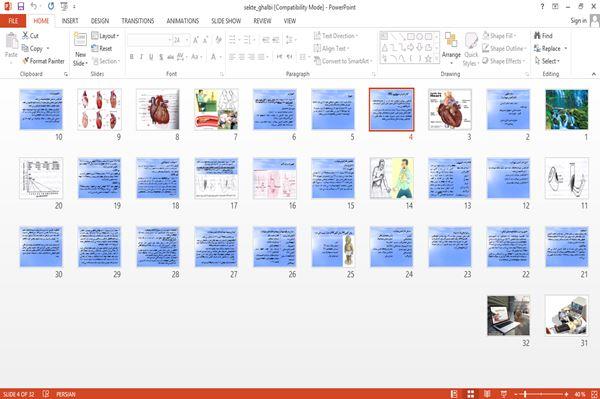Click Convert to SmartArt
Image resolution: width=600 pixels, height=399 pixels.
coord(342,61)
